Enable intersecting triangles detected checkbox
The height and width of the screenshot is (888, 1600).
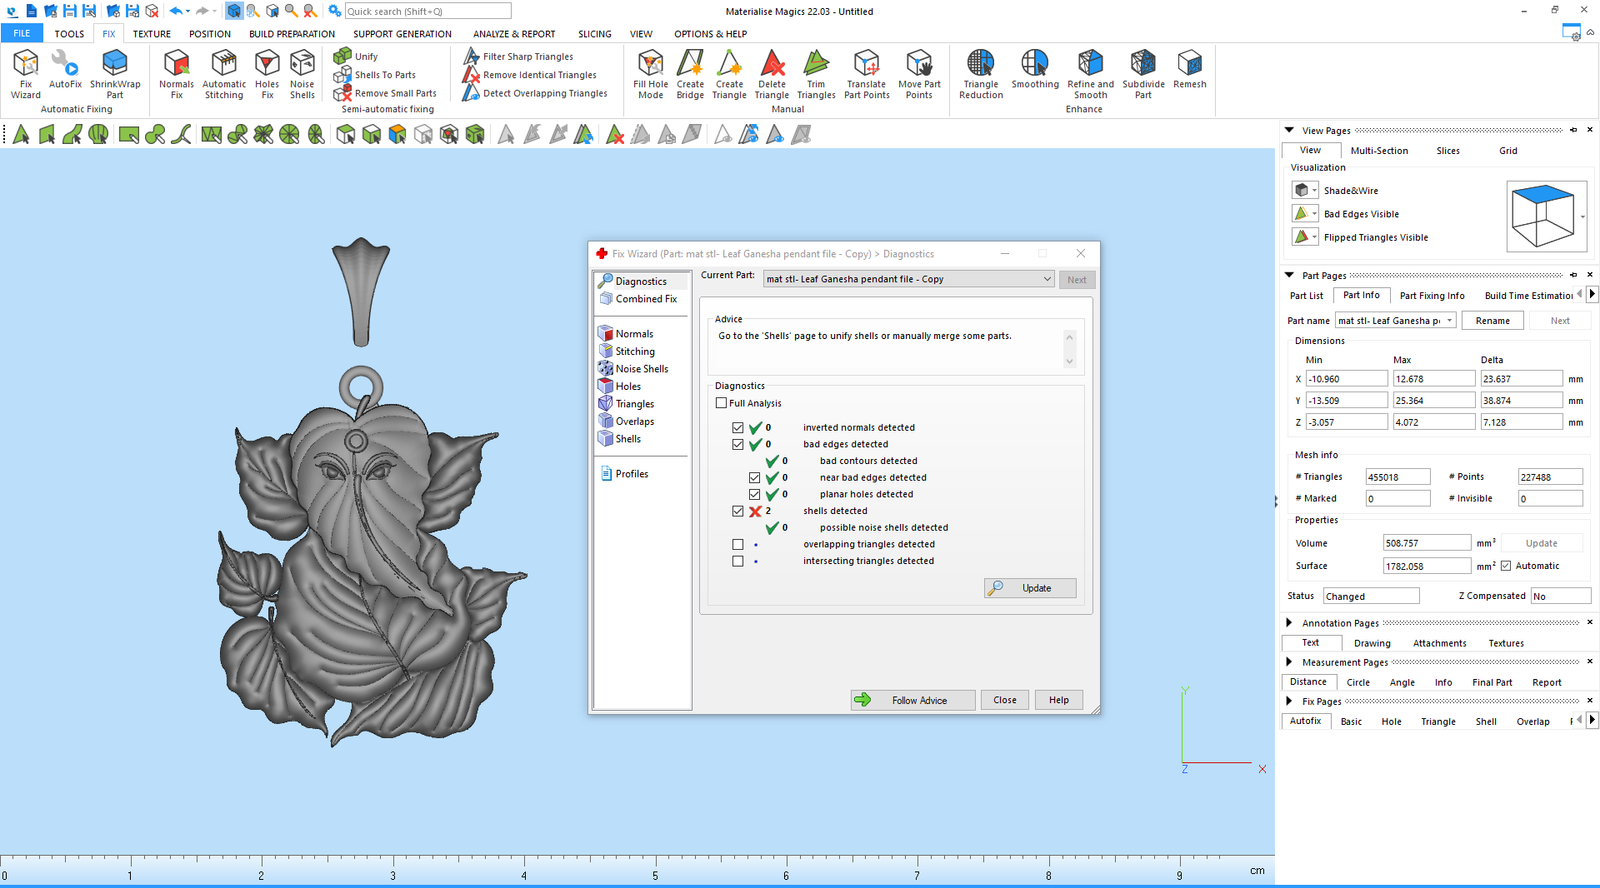738,561
